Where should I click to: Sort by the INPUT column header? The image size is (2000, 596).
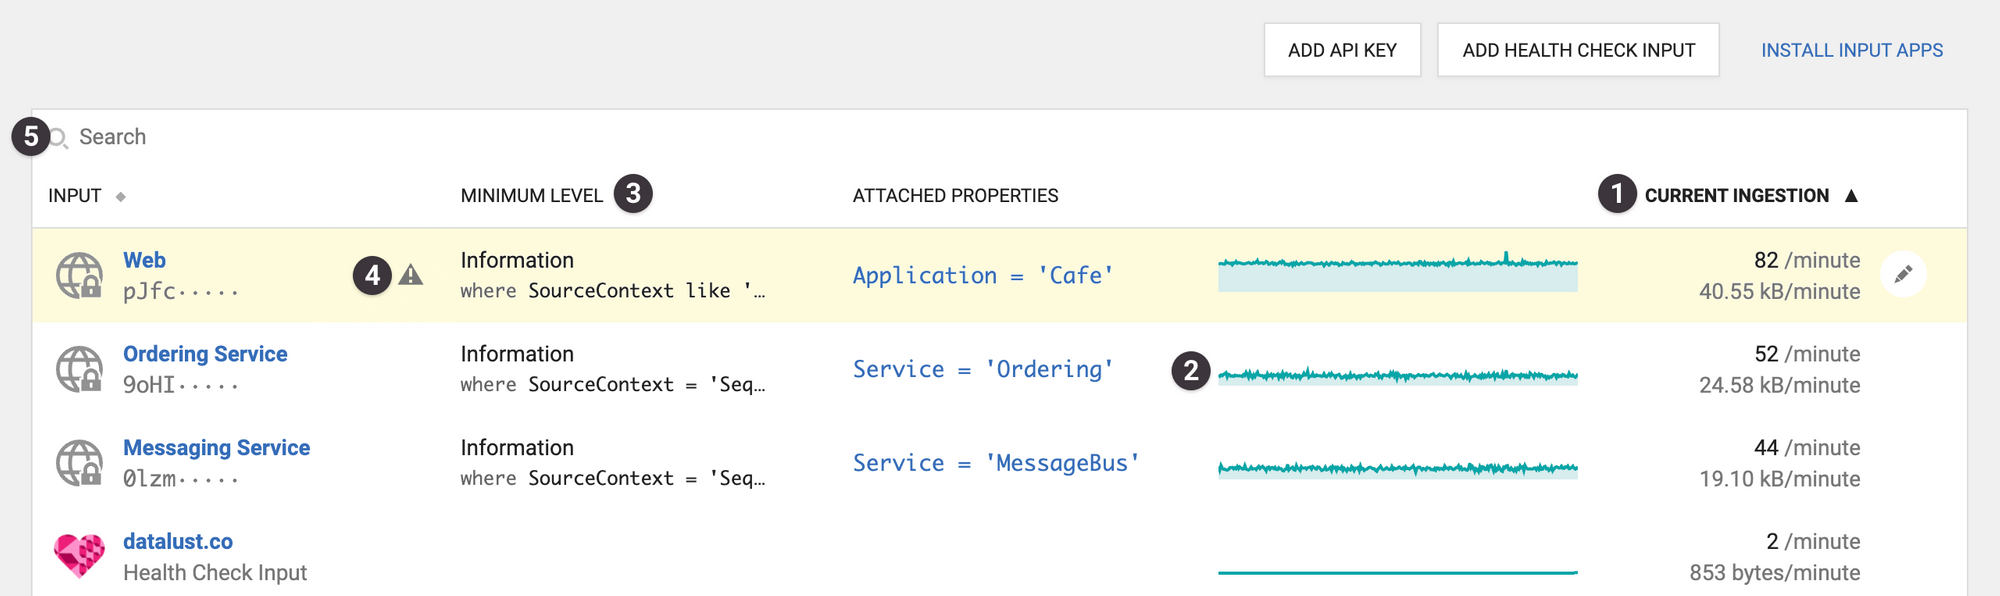pos(75,196)
